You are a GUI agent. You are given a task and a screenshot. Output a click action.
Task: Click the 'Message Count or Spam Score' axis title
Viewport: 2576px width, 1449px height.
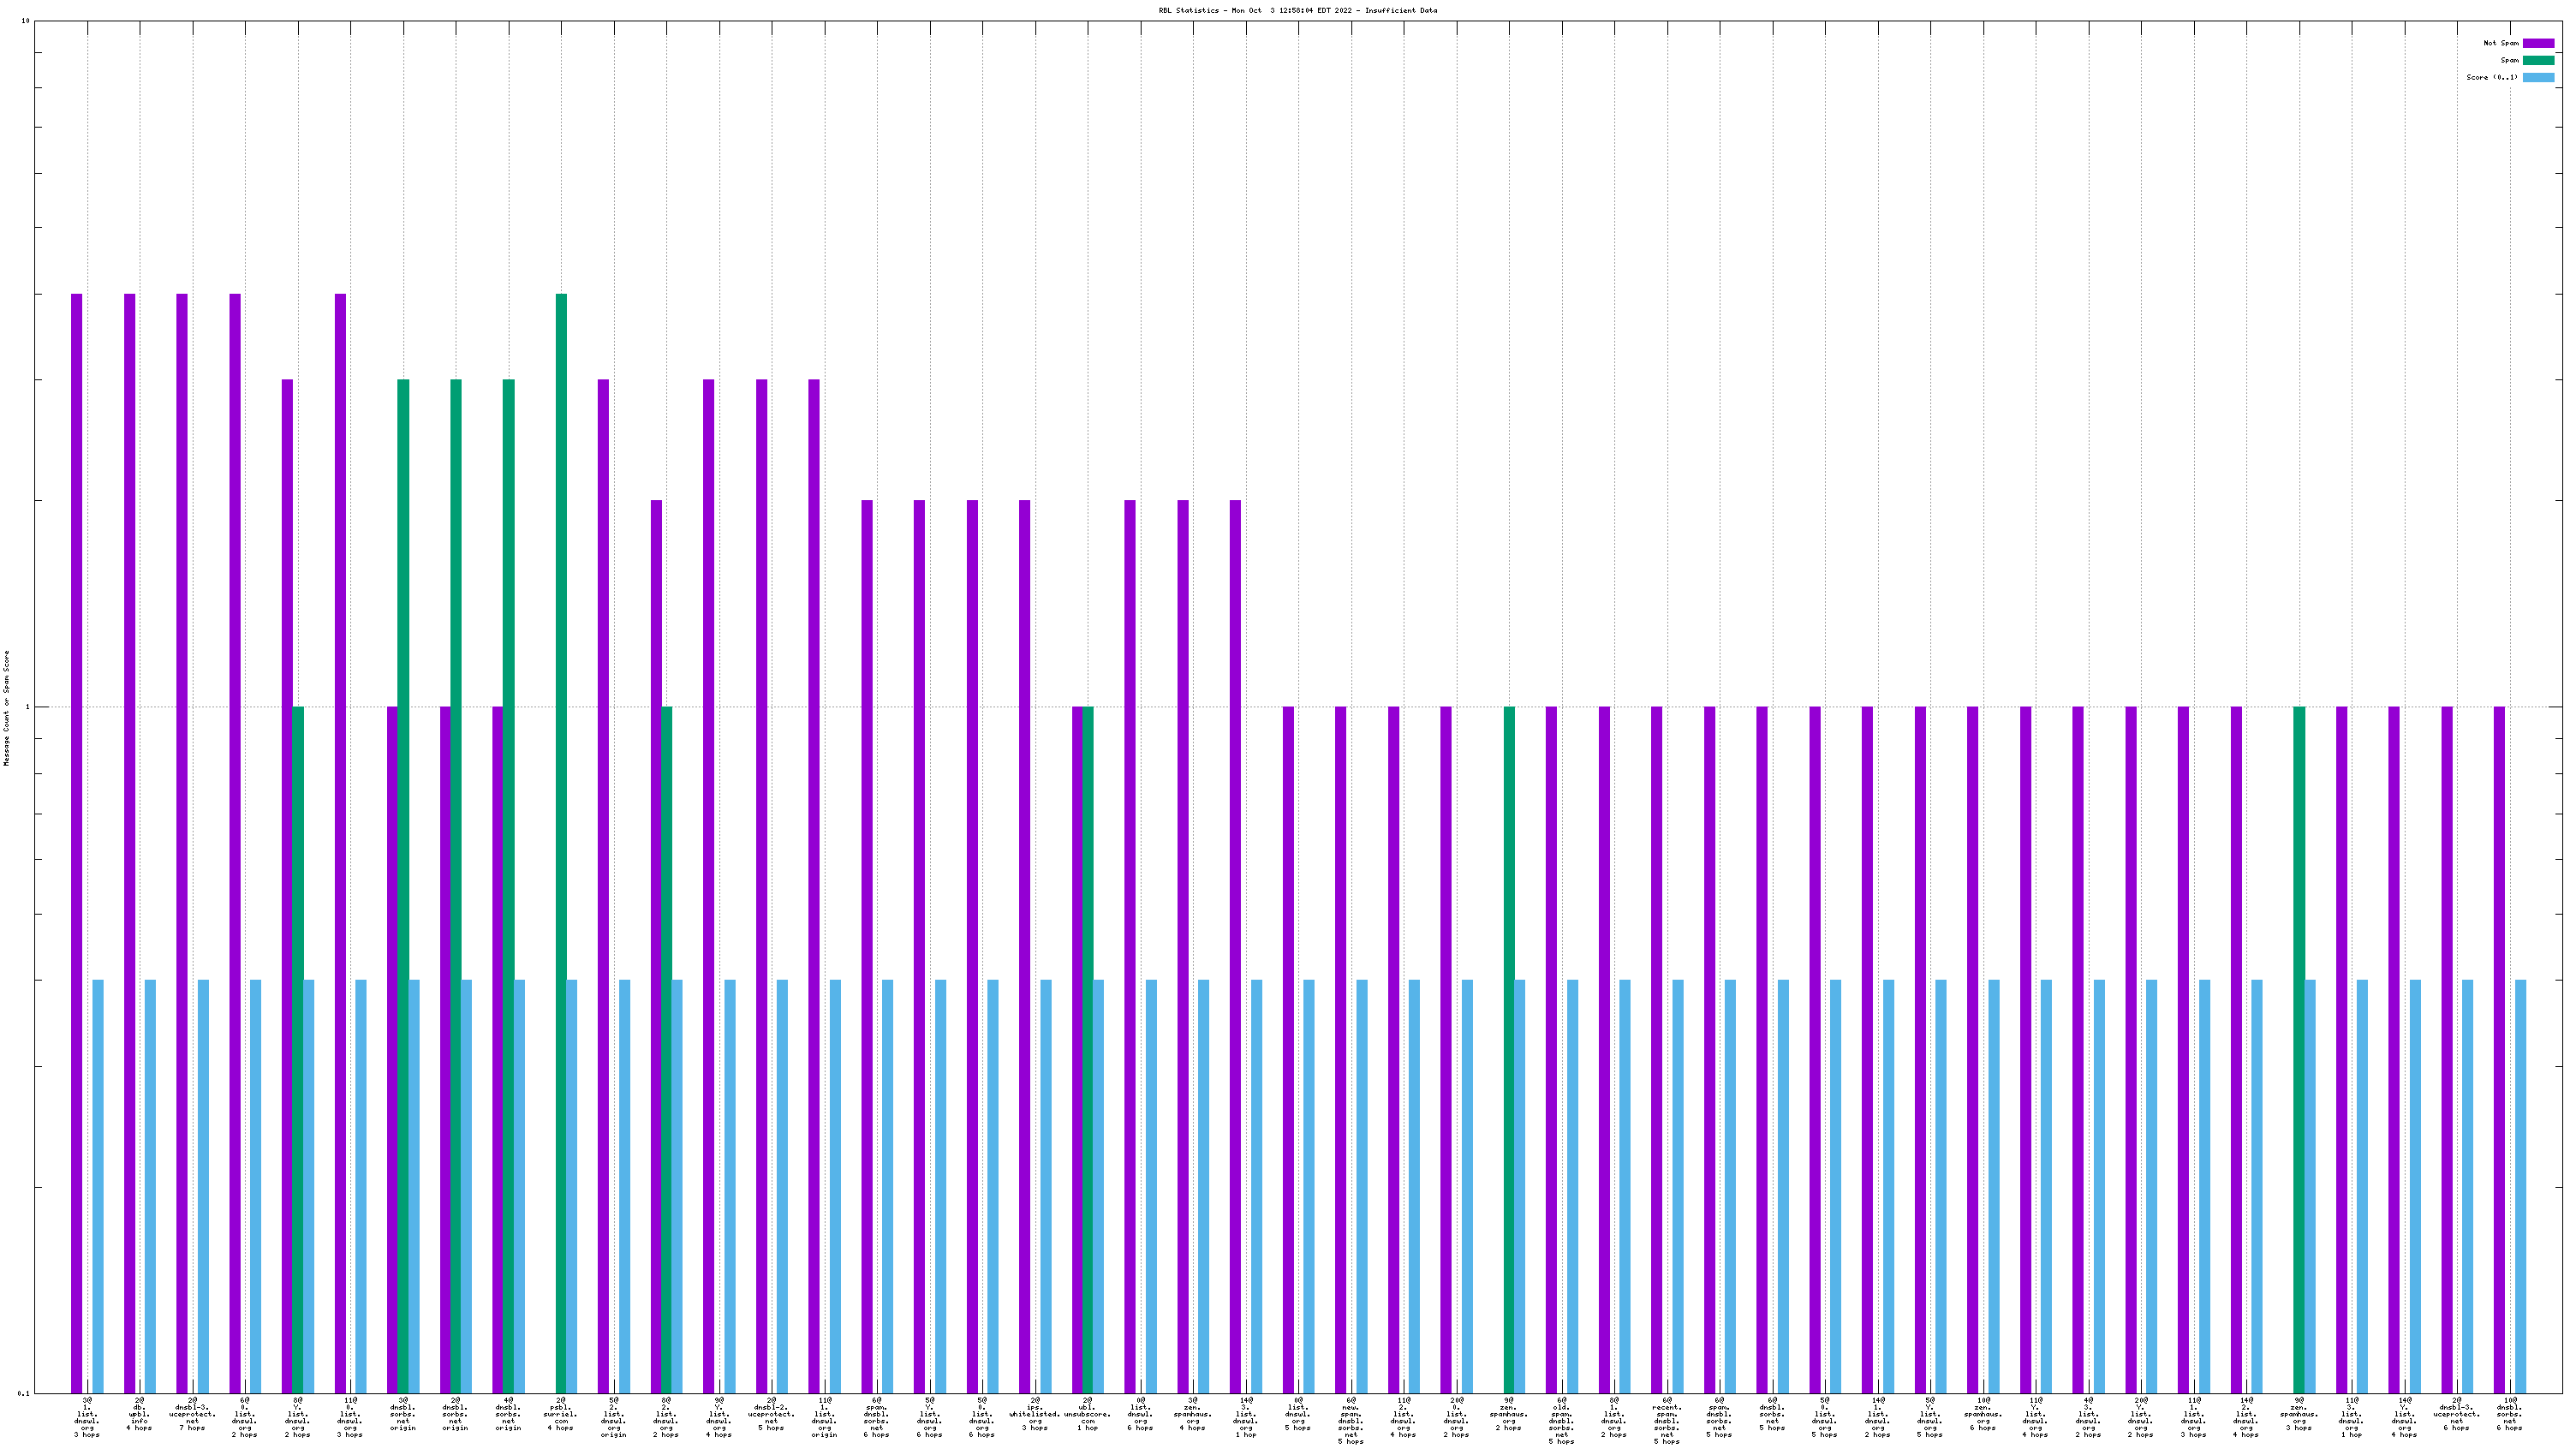6,707
